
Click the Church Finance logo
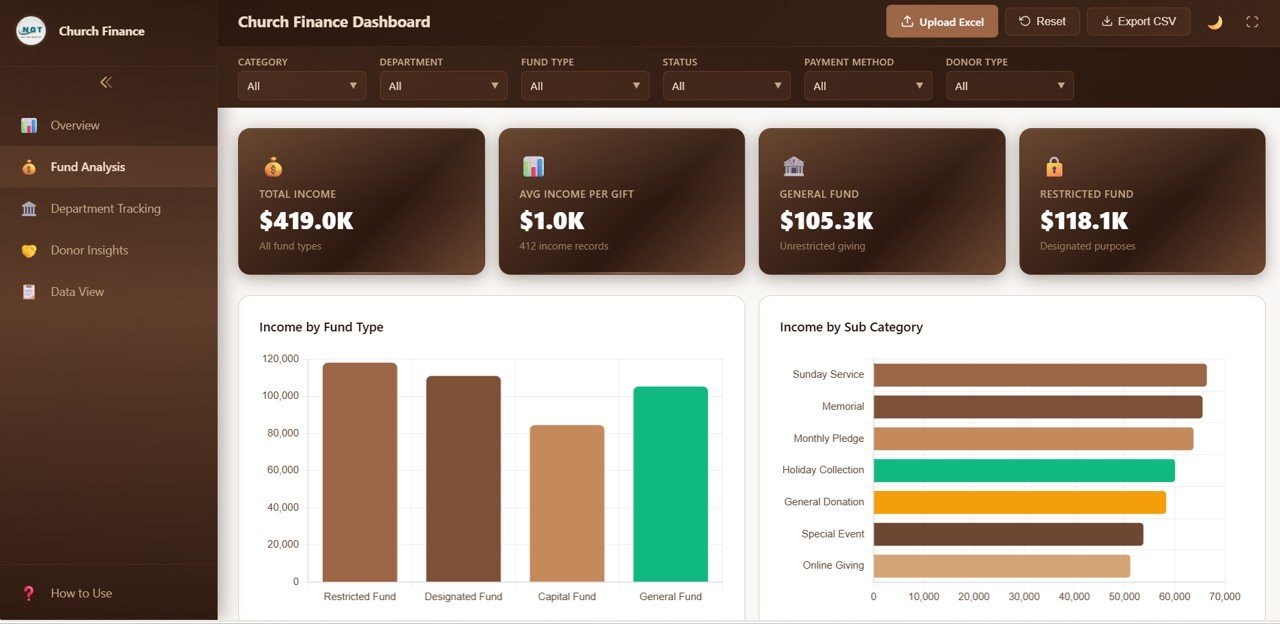click(30, 31)
